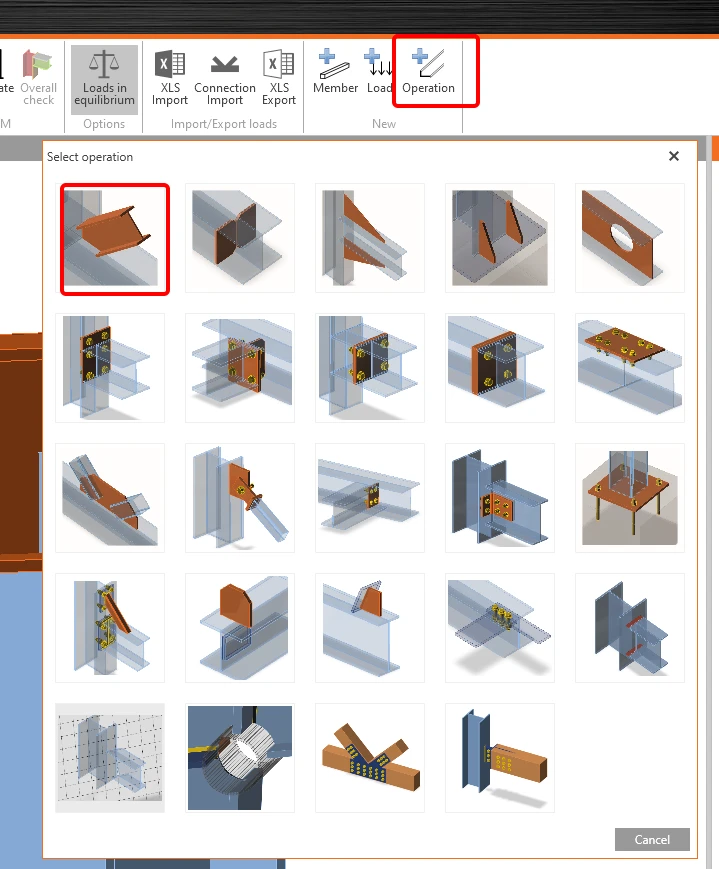Click the Overall check icon

[38, 78]
